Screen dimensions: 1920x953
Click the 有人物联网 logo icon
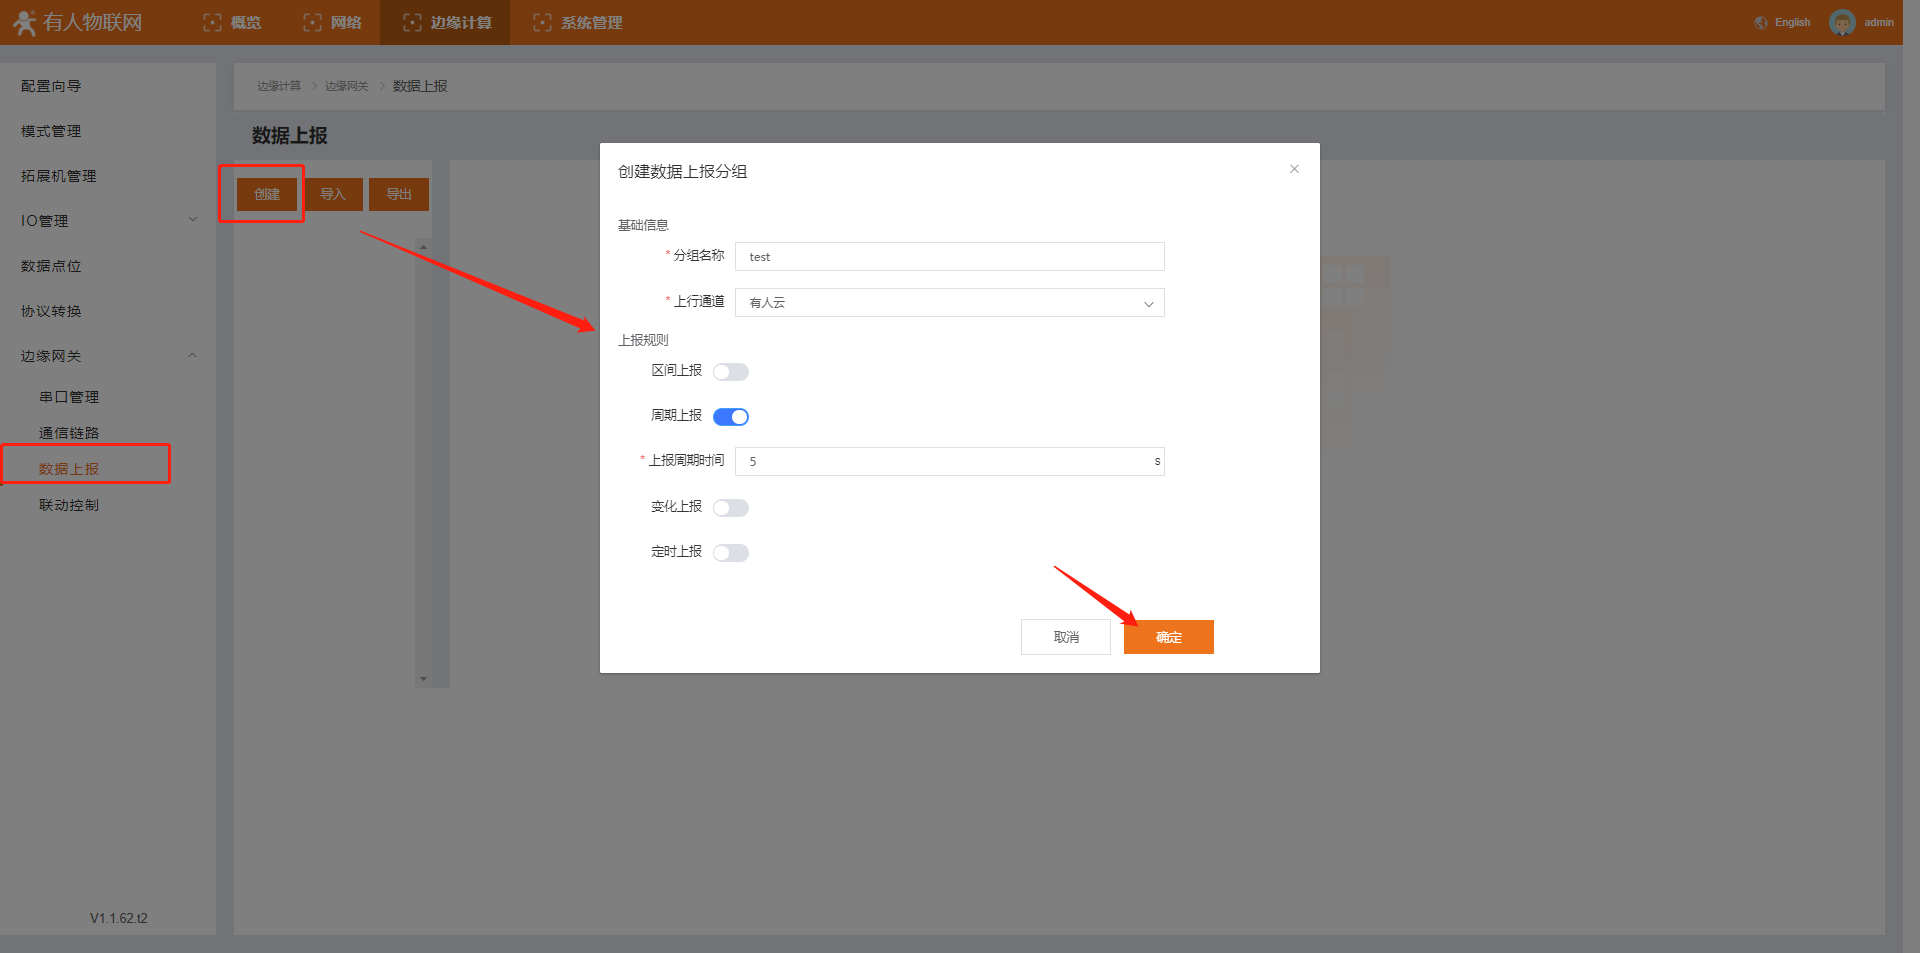[x=25, y=22]
